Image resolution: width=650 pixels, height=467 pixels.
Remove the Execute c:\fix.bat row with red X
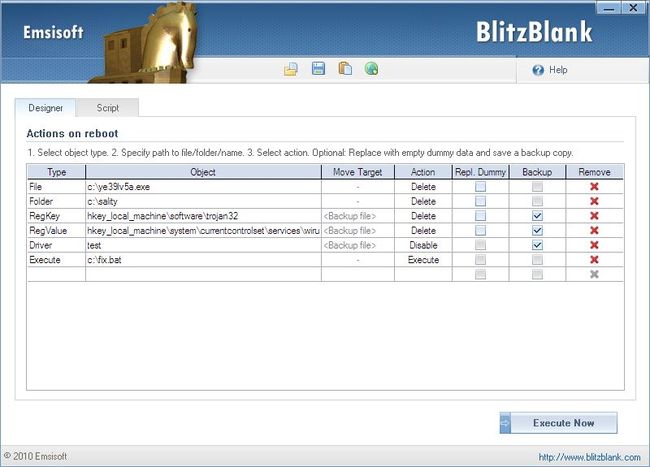tap(594, 259)
